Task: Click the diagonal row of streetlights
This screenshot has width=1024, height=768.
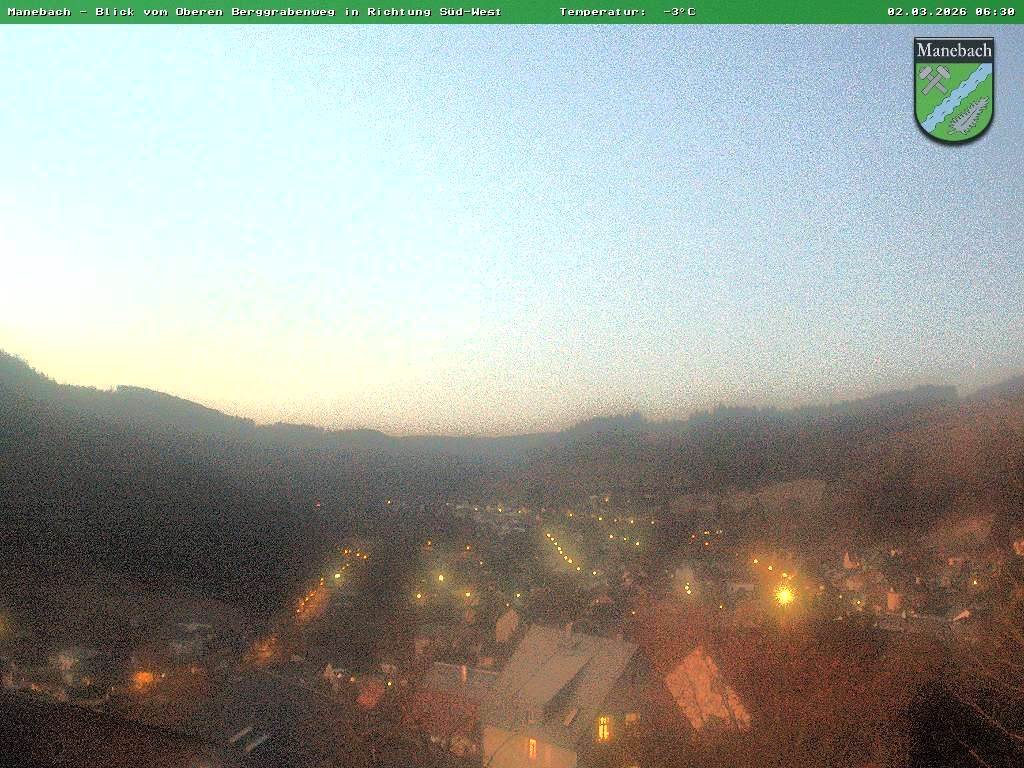Action: click(562, 551)
